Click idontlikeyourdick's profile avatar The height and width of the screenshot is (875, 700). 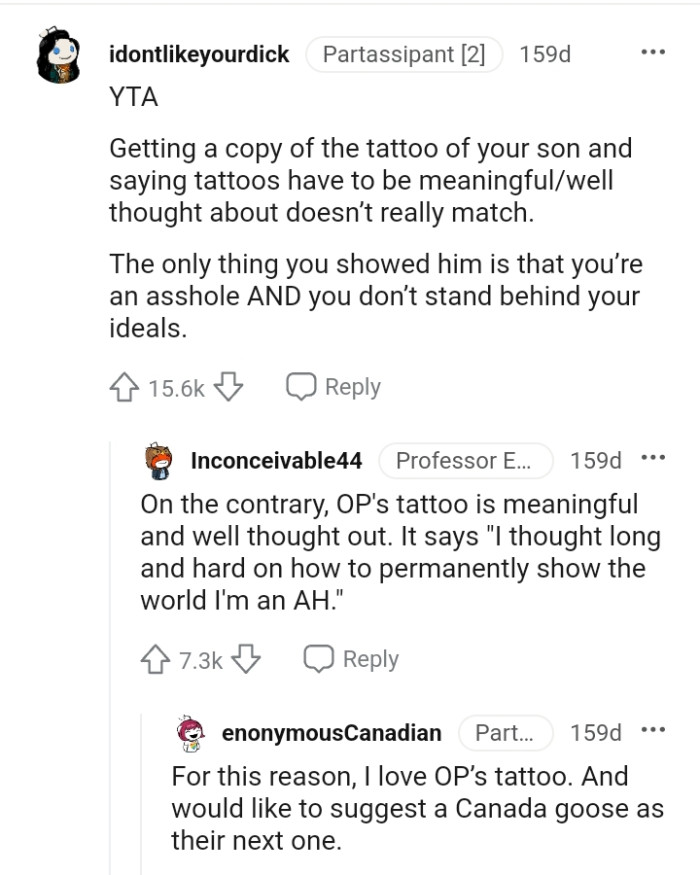[56, 55]
